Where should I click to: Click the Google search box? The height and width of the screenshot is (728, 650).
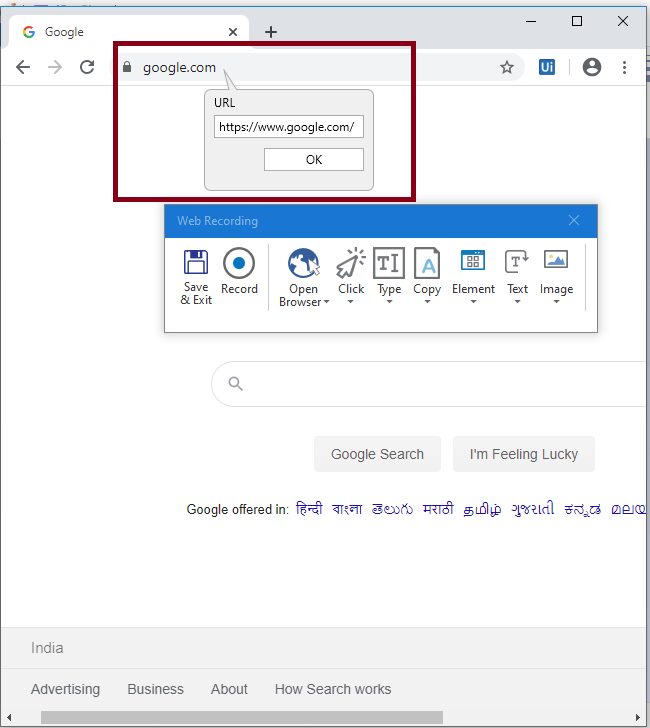click(x=429, y=384)
